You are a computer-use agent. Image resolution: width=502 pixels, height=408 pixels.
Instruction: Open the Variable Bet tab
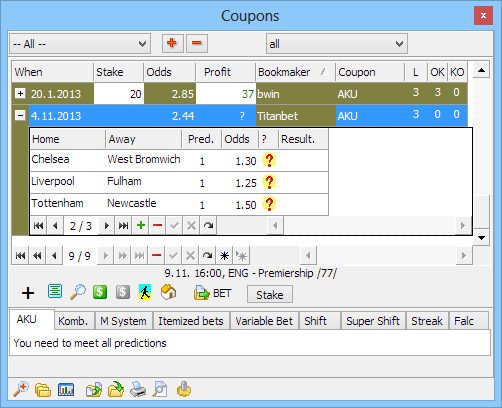click(x=264, y=321)
